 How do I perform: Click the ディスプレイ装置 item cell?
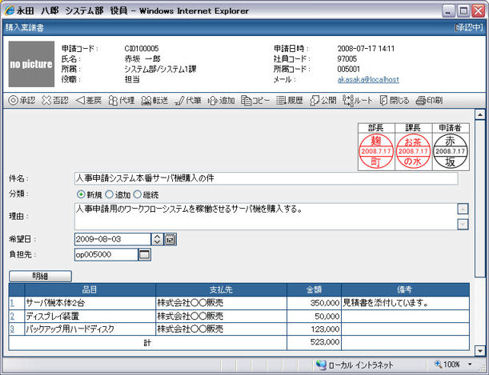pyautogui.click(x=90, y=316)
